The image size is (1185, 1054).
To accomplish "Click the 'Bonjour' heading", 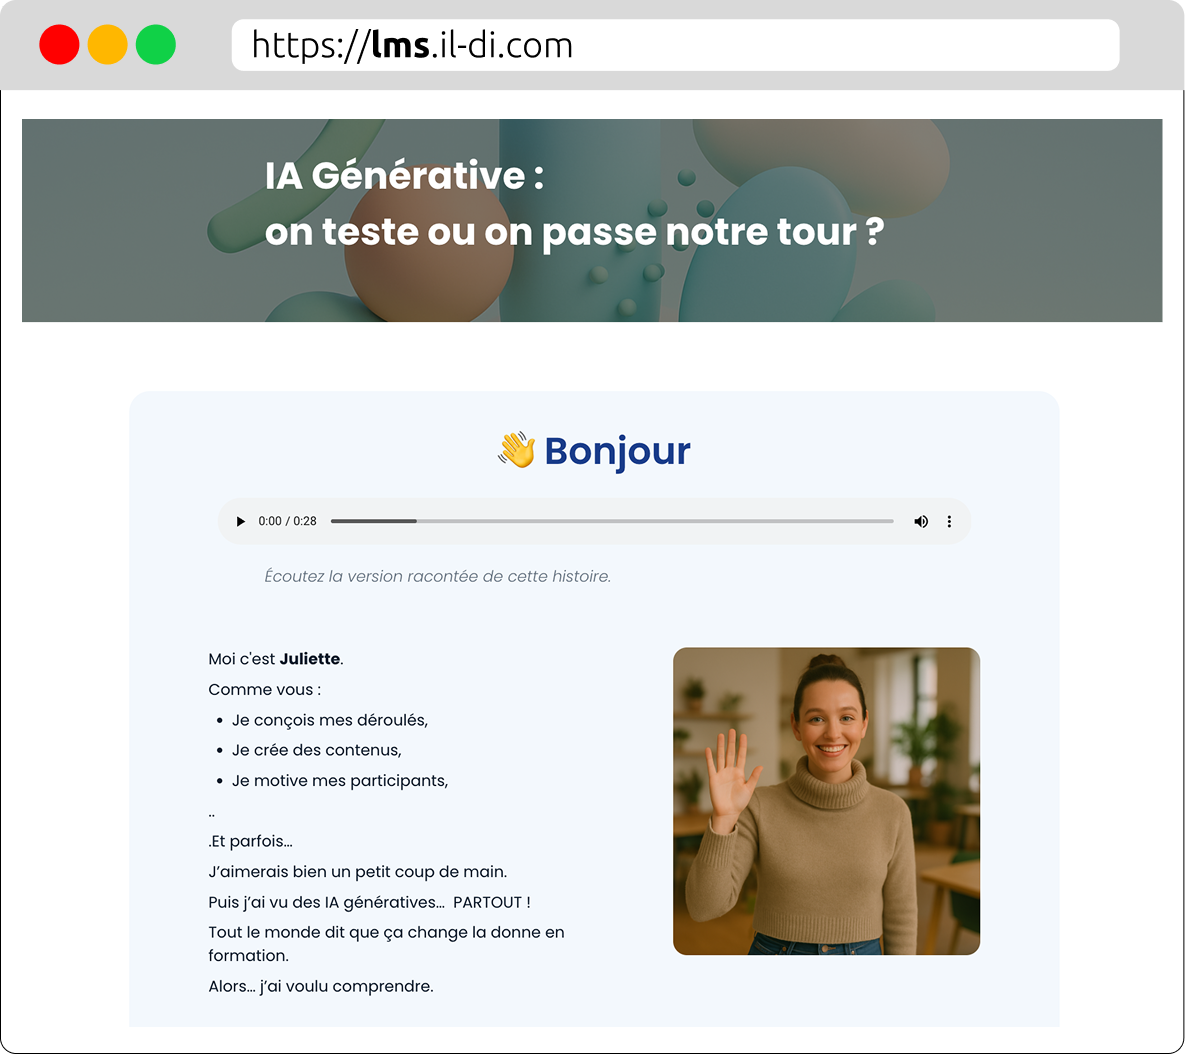I will [617, 451].
